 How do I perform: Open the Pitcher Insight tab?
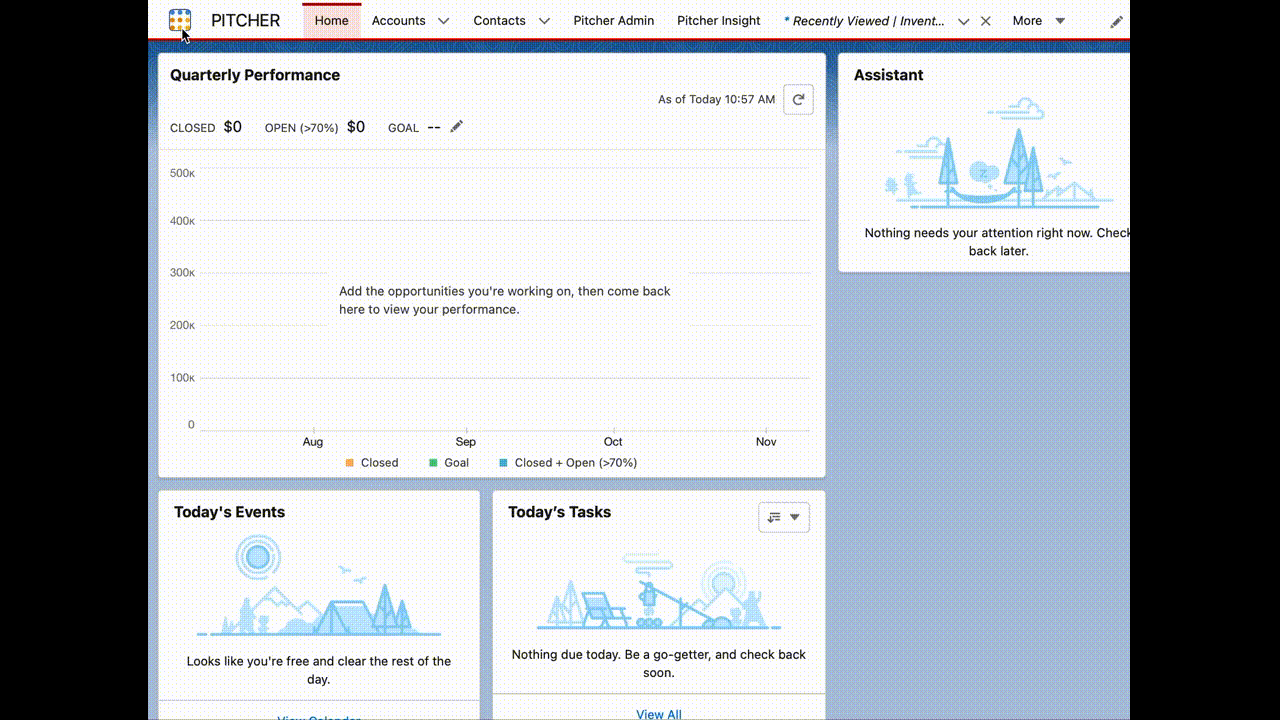coord(718,21)
